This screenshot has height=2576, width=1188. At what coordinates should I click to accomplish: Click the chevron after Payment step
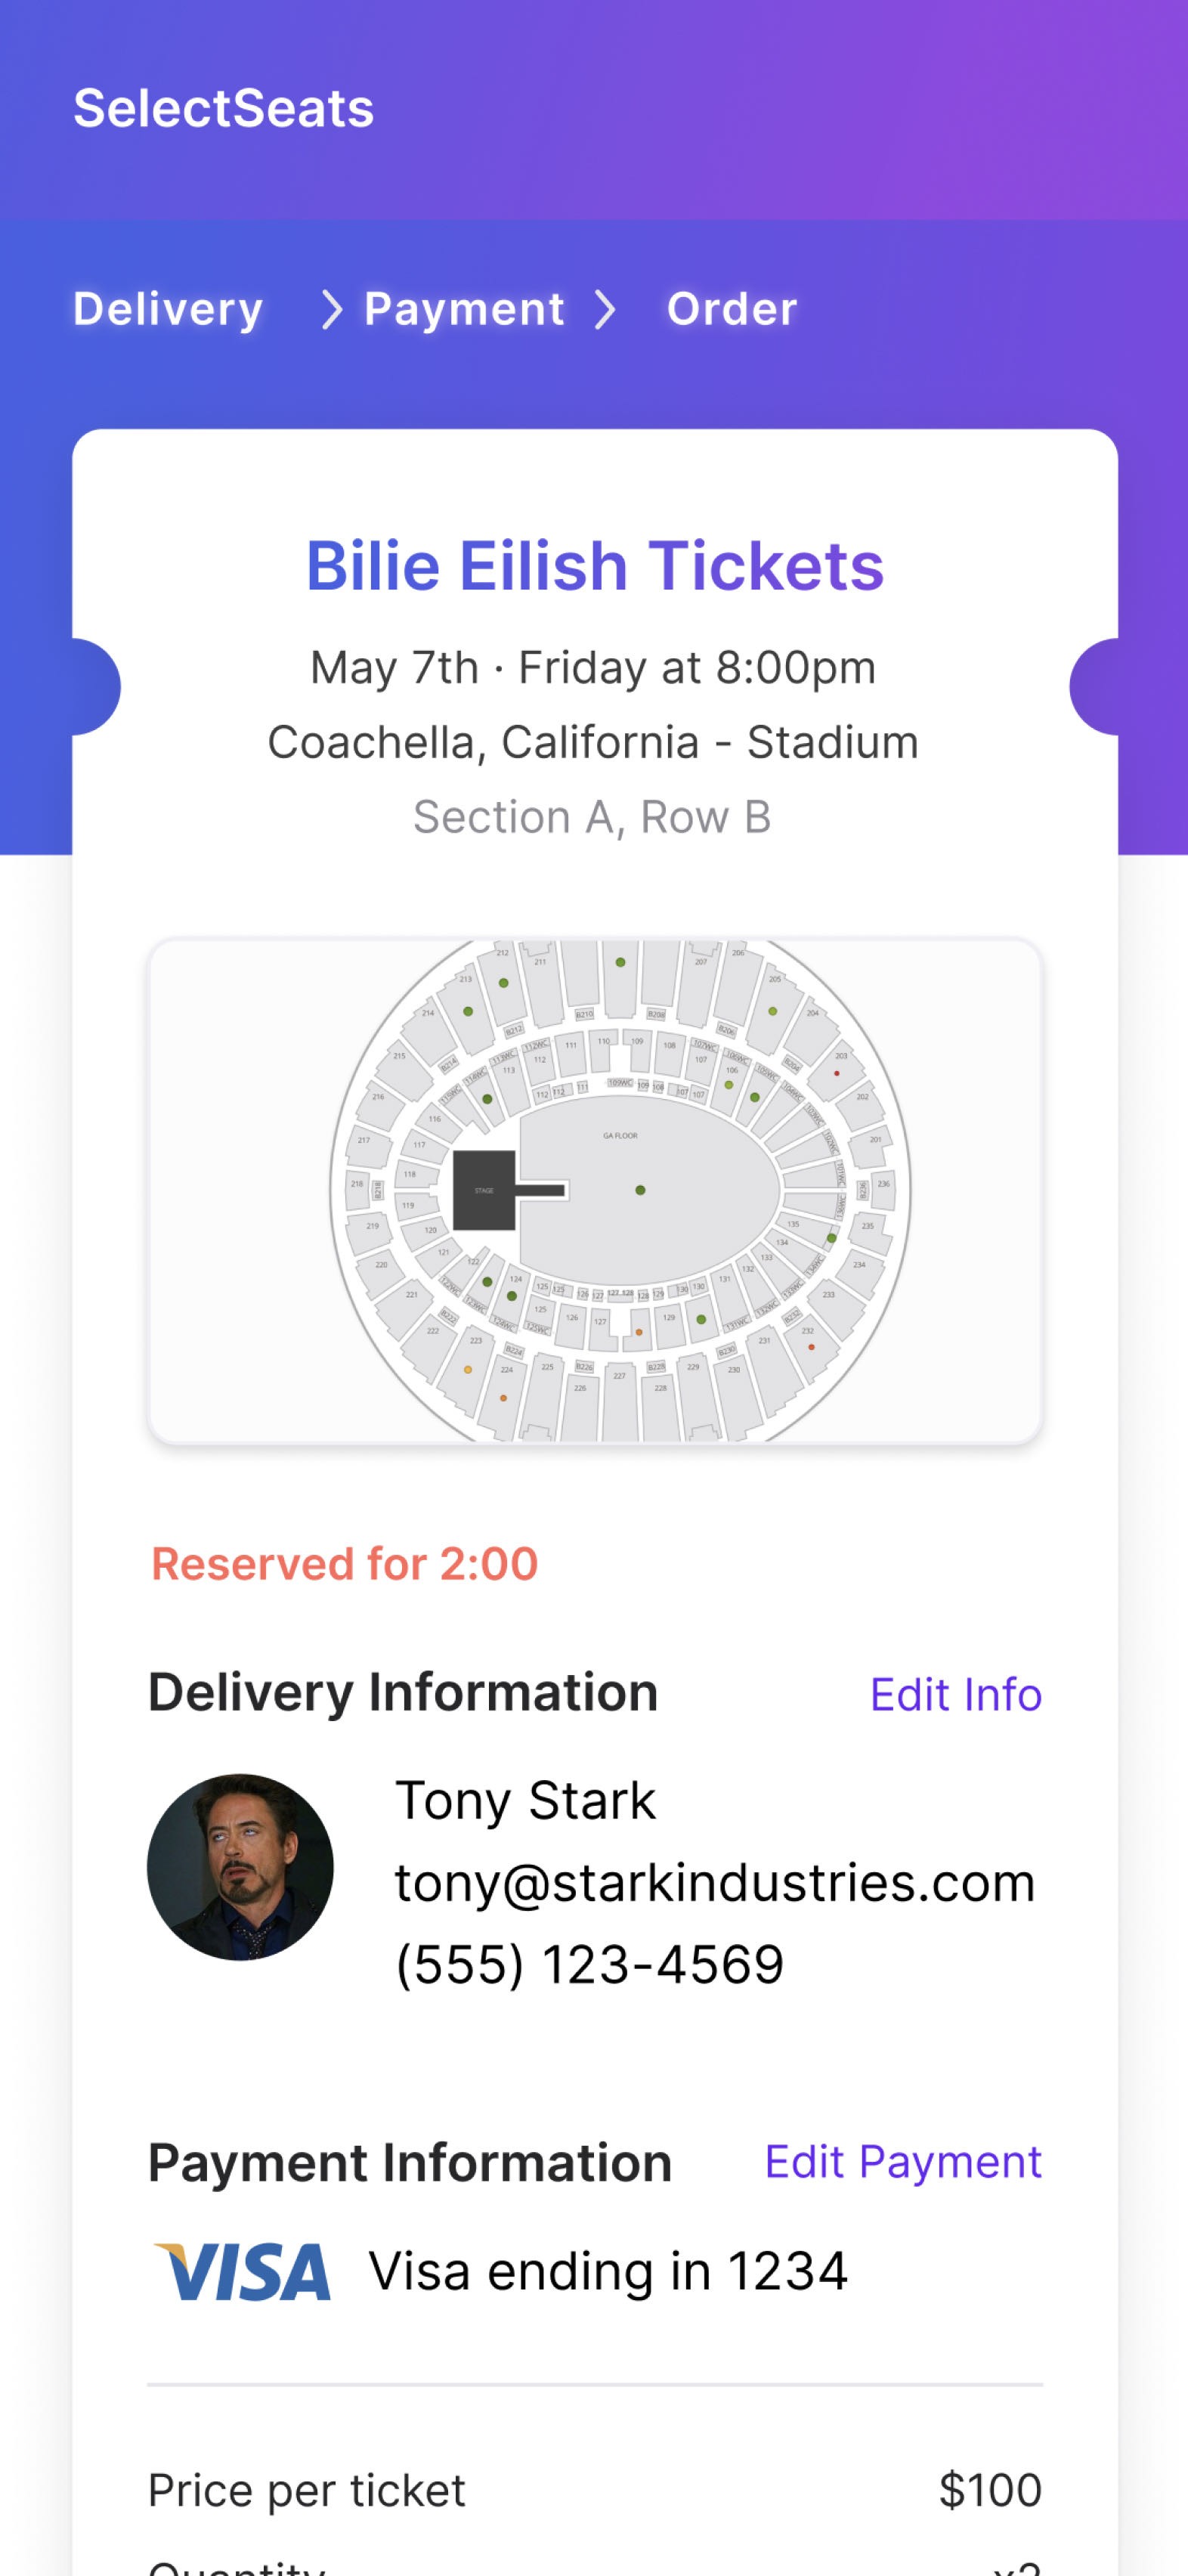click(604, 309)
